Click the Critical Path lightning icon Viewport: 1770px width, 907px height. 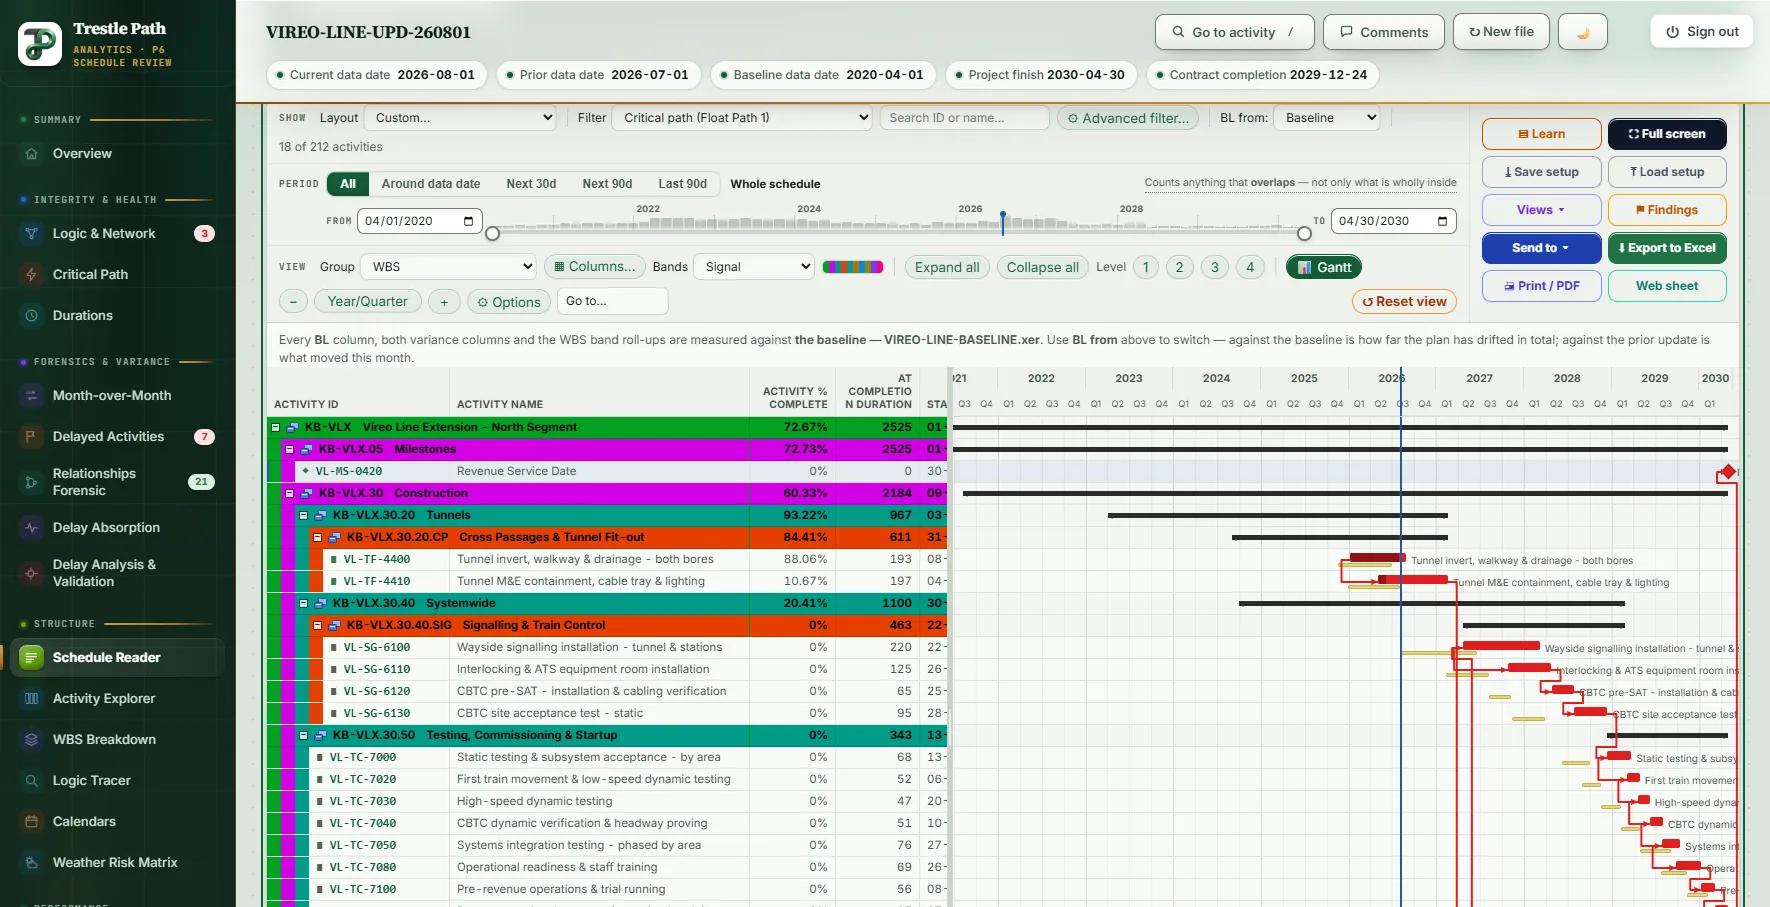pos(32,275)
